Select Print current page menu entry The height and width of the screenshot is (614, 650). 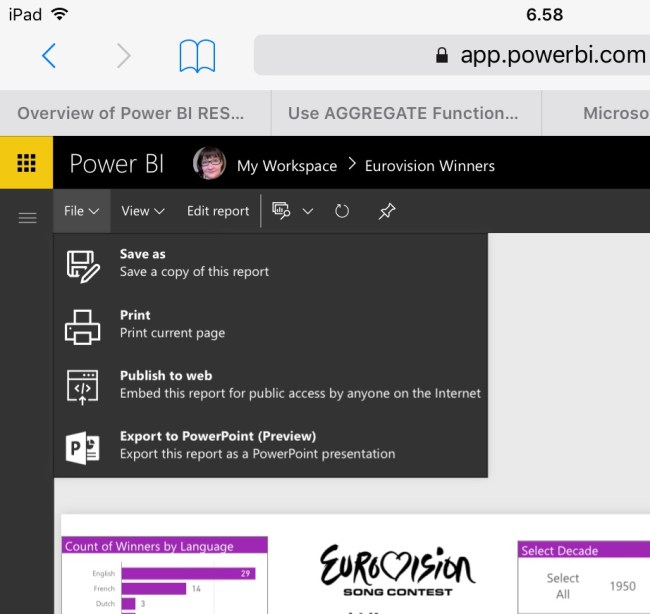pyautogui.click(x=171, y=324)
